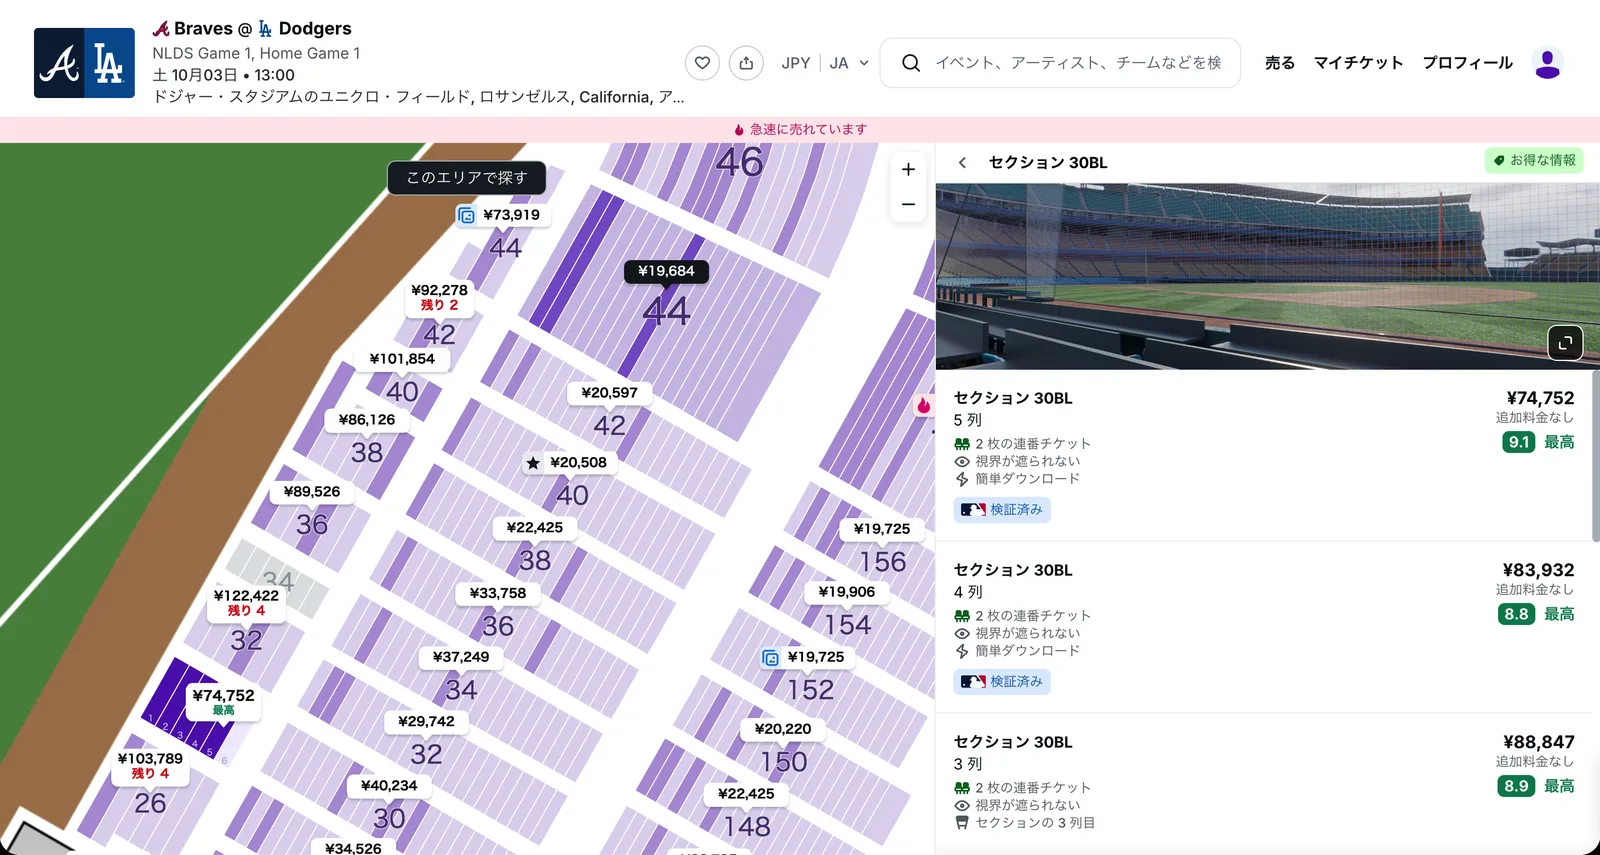Viewport: 1600px width, 855px height.
Task: Click the ¥74,752 最高 map price tag
Action: [223, 702]
